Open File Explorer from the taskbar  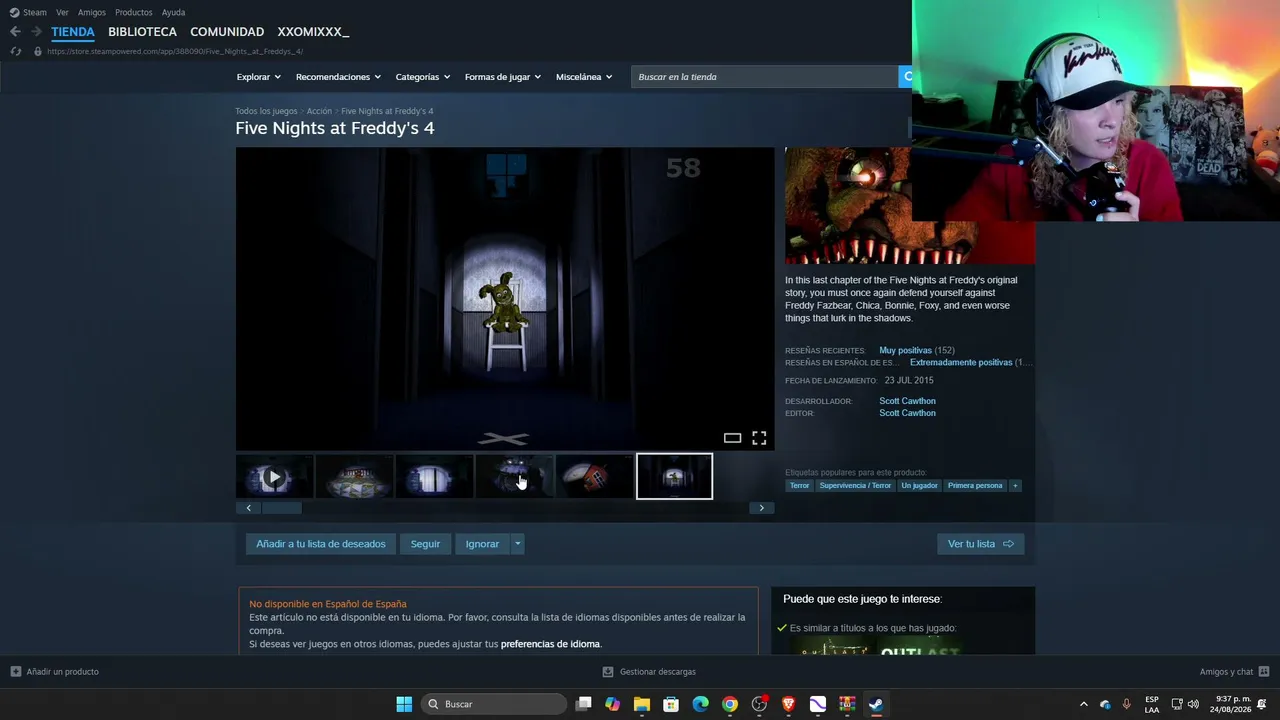(642, 704)
